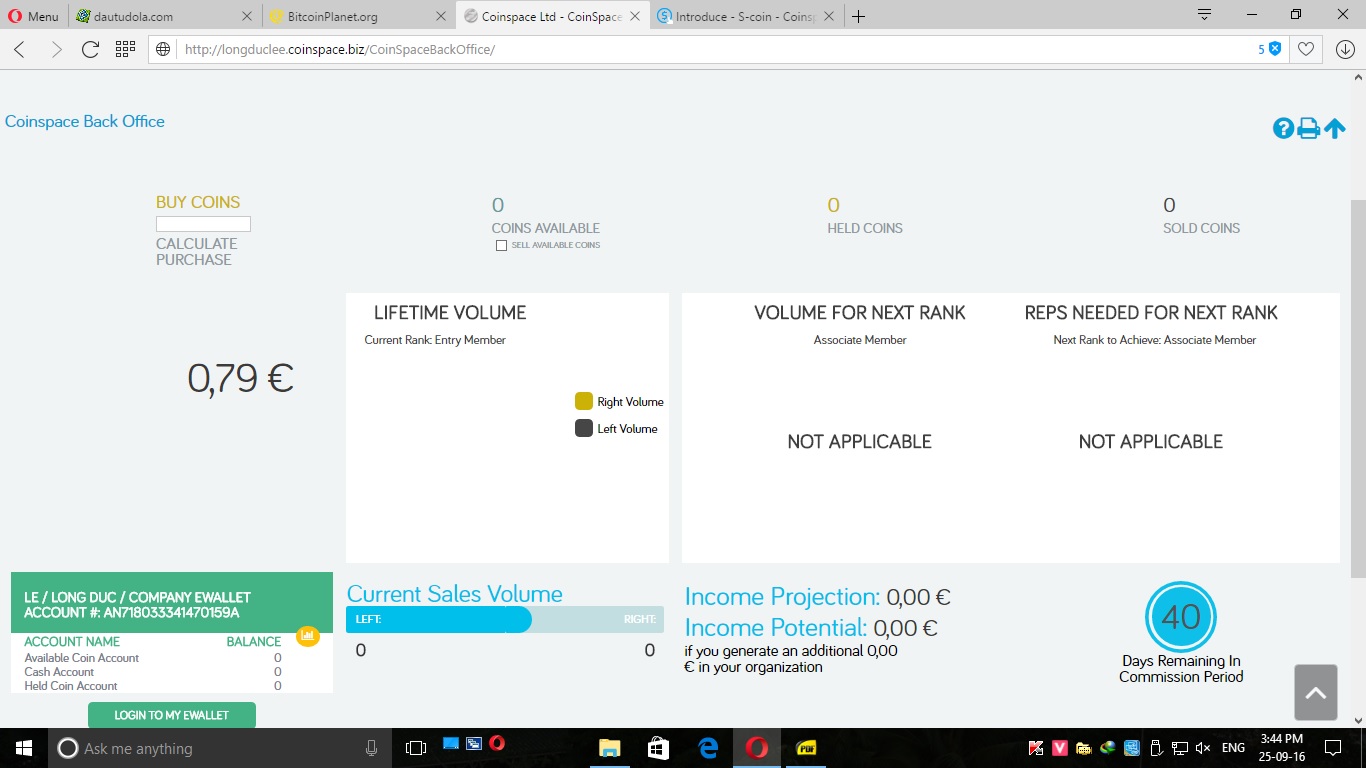The height and width of the screenshot is (768, 1366).
Task: Click the Login To My eWallet button
Action: click(x=172, y=715)
